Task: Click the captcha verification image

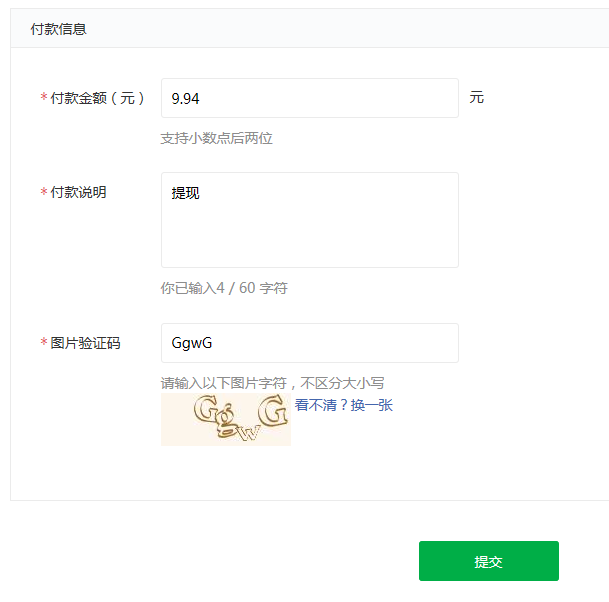Action: 225,419
